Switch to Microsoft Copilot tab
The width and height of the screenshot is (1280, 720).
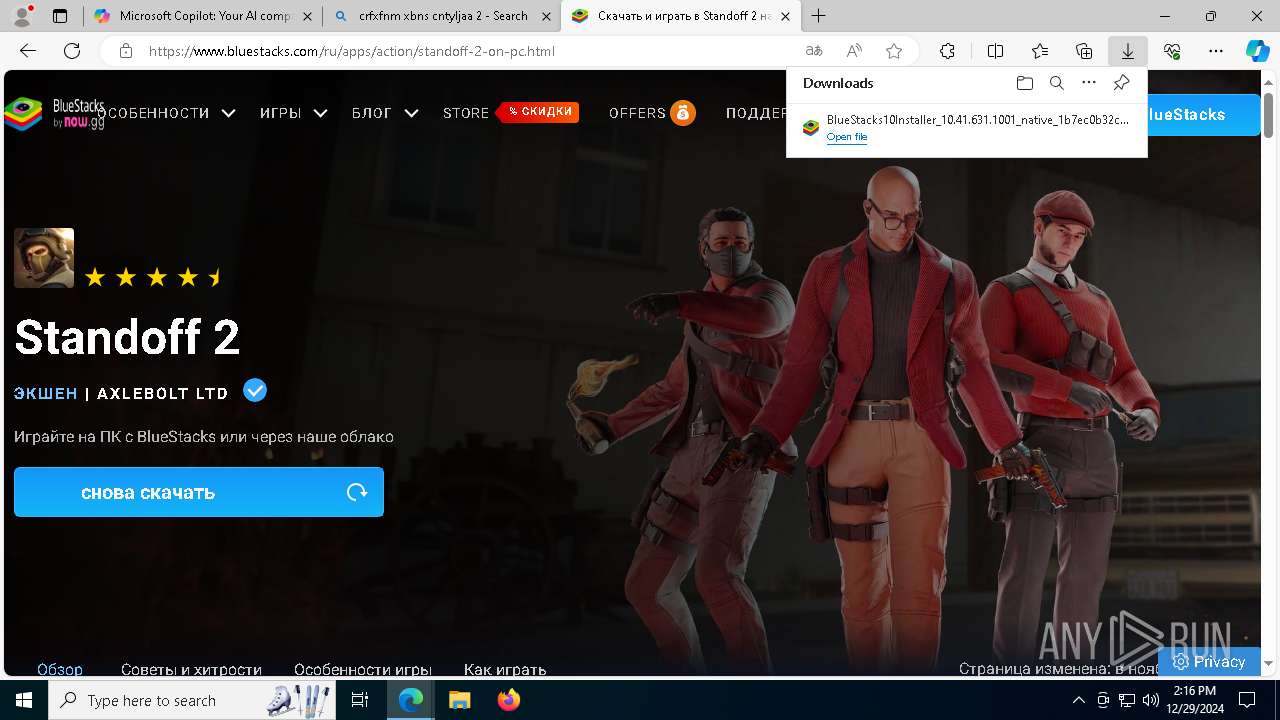pyautogui.click(x=203, y=16)
